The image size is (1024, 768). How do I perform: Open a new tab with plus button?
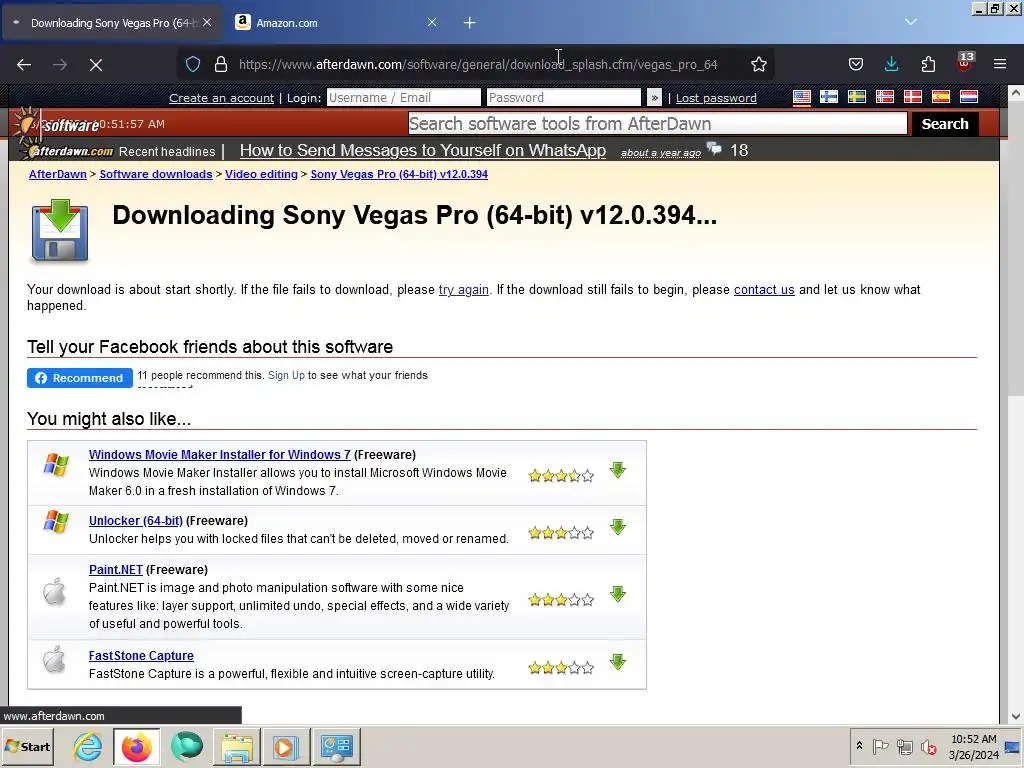point(470,22)
